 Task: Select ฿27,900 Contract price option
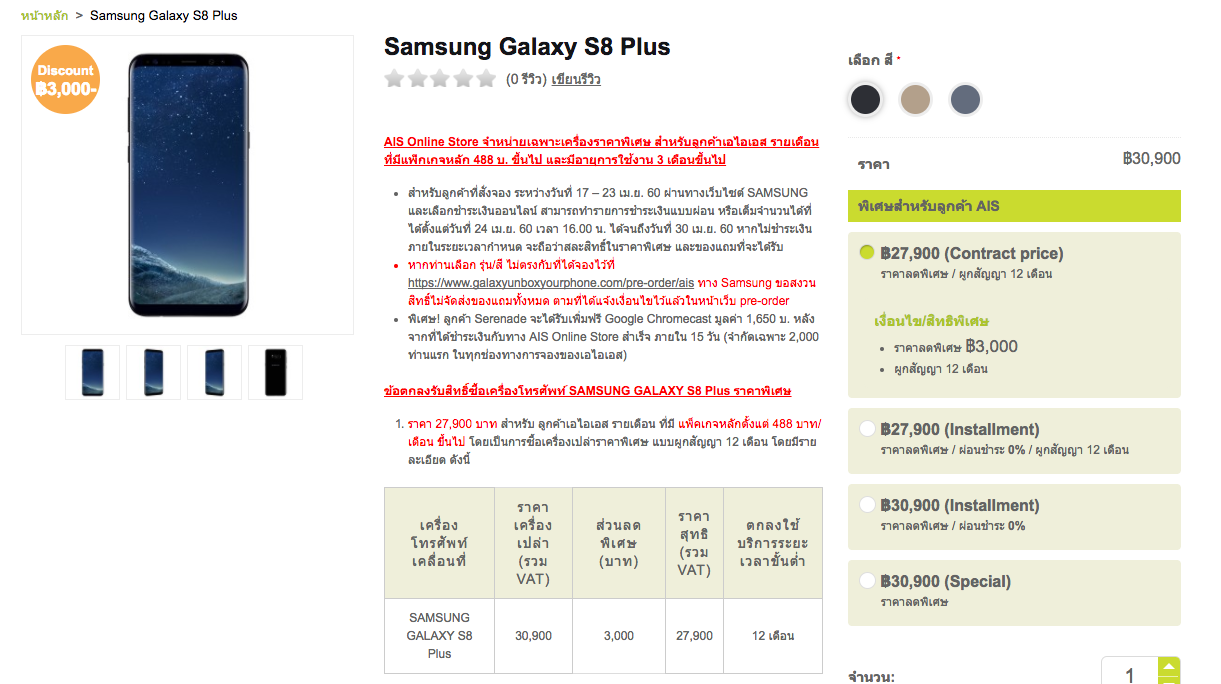click(x=868, y=253)
